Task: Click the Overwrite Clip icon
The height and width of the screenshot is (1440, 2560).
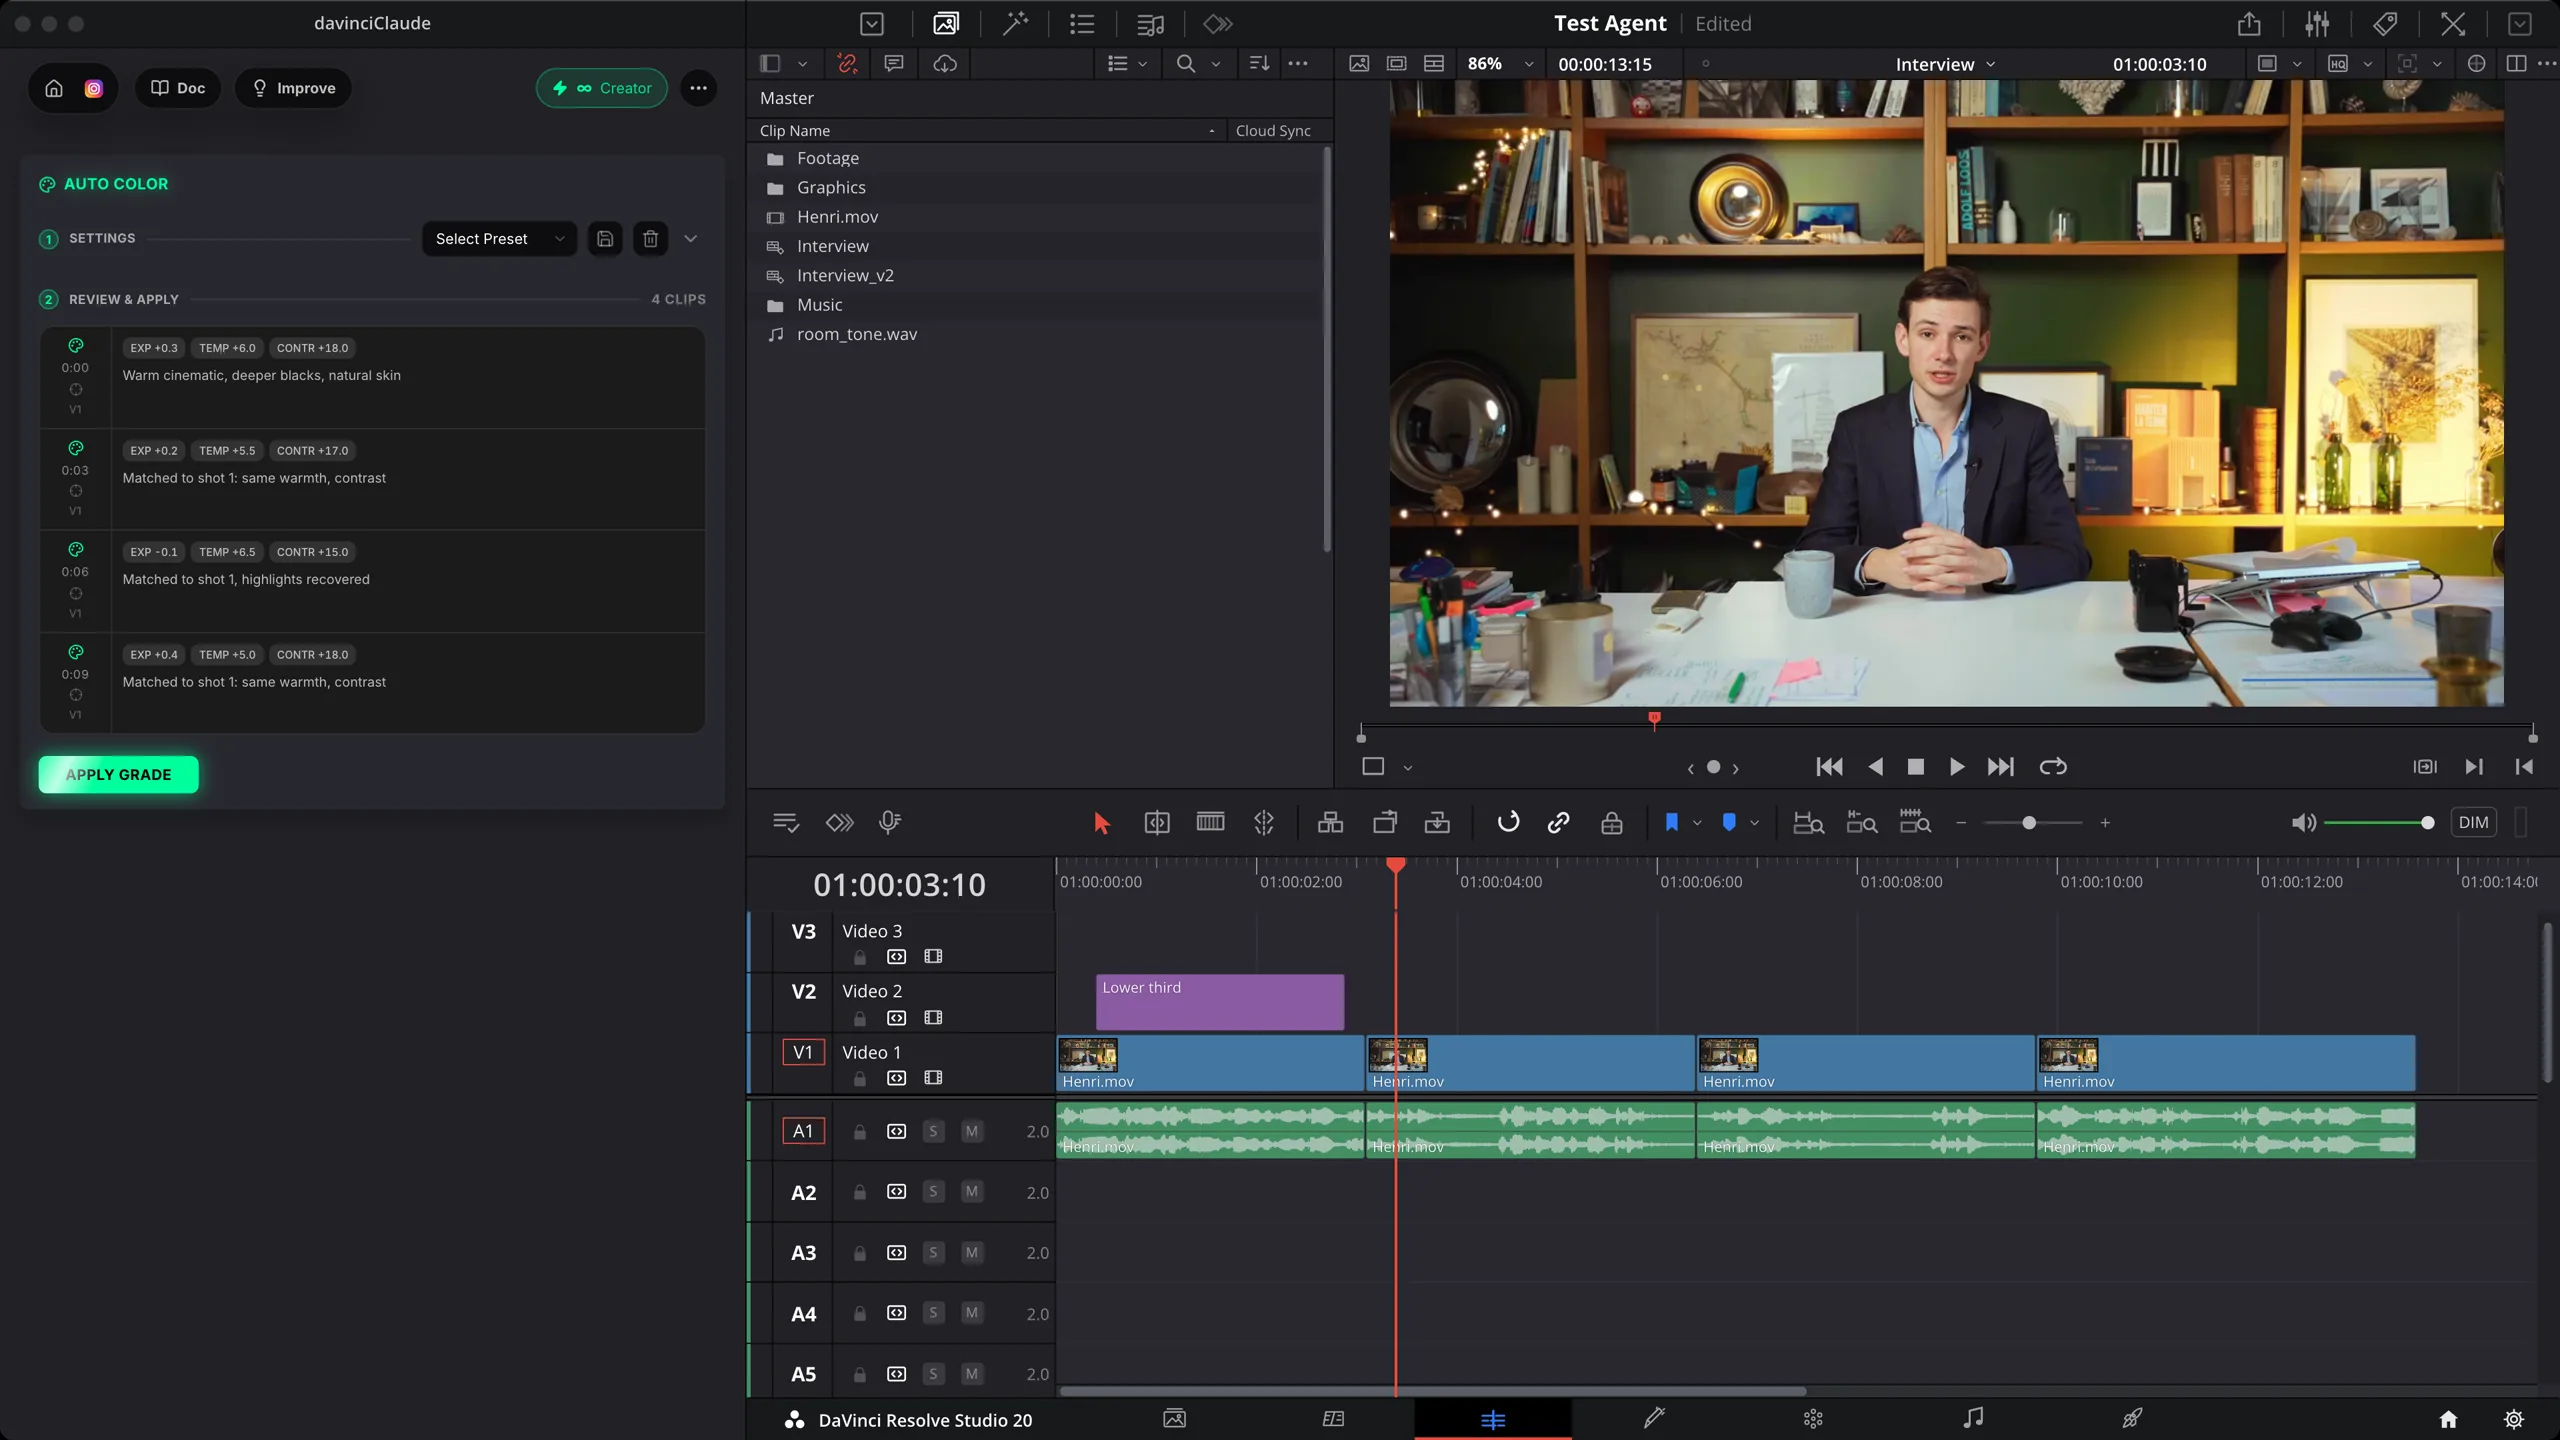Action: click(x=1384, y=823)
